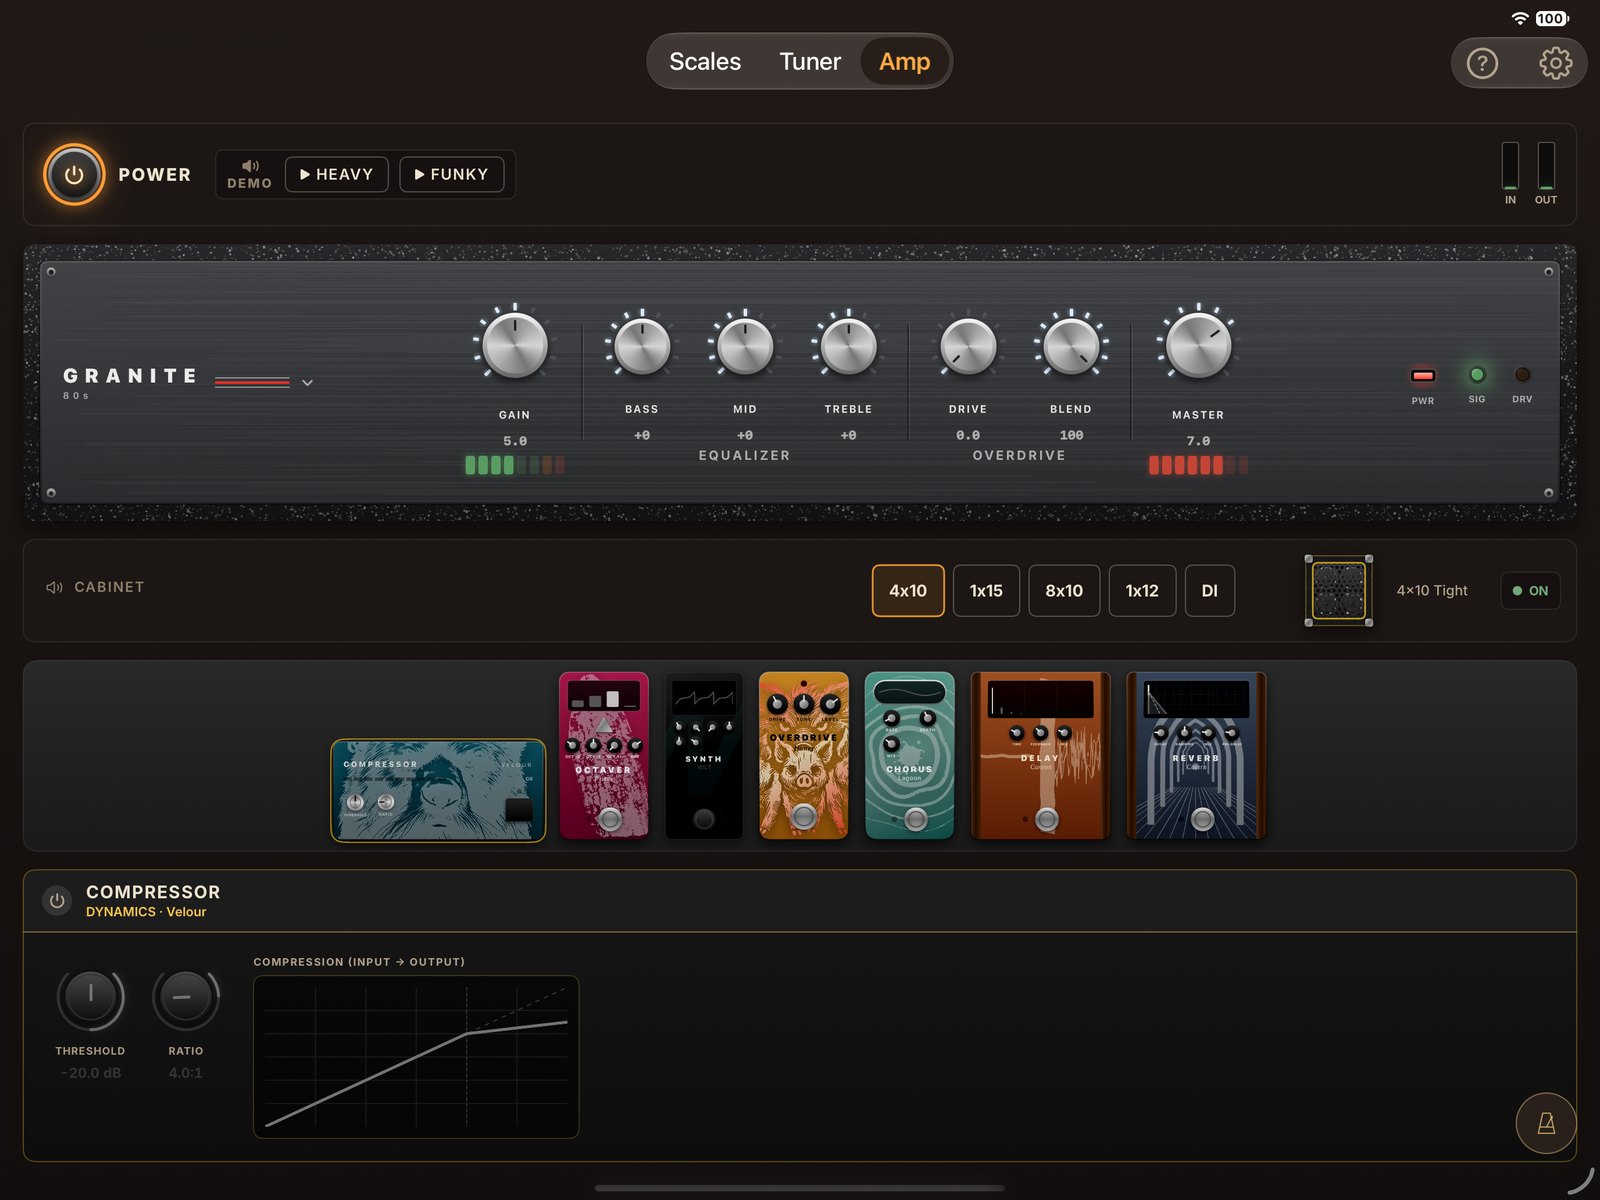Expand the Granite amp model dropdown
1600x1200 pixels.
(x=308, y=383)
